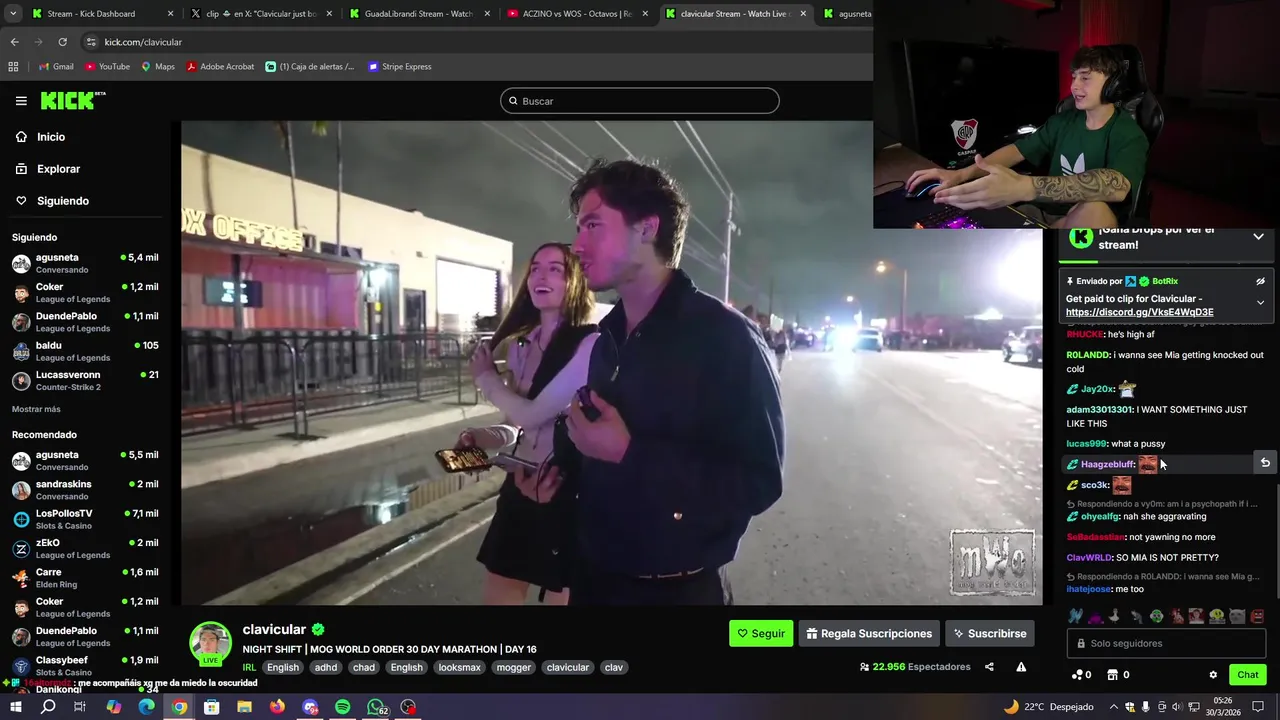1280x720 pixels.
Task: Open Firefox from the taskbar
Action: (x=277, y=707)
